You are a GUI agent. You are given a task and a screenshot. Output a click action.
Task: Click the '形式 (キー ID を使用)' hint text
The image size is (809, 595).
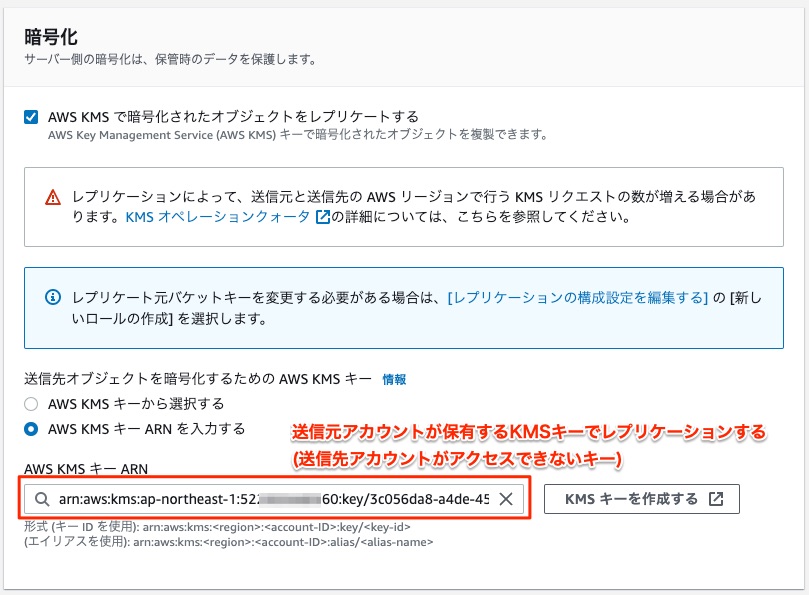[x=217, y=527]
